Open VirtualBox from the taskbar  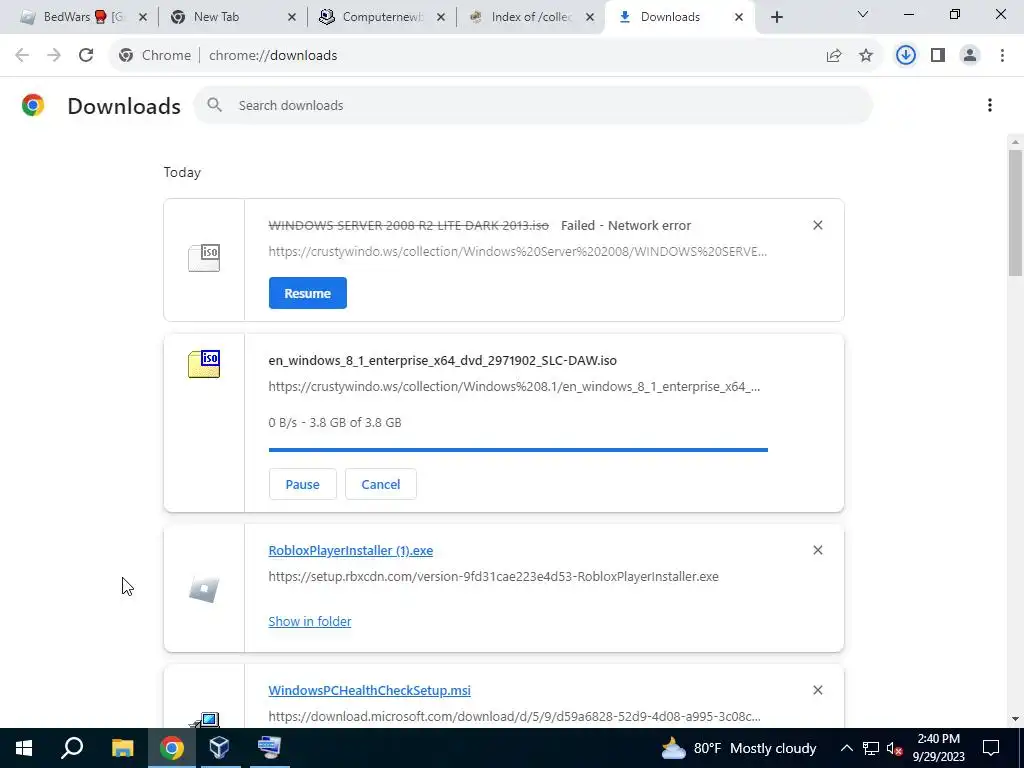tap(219, 748)
